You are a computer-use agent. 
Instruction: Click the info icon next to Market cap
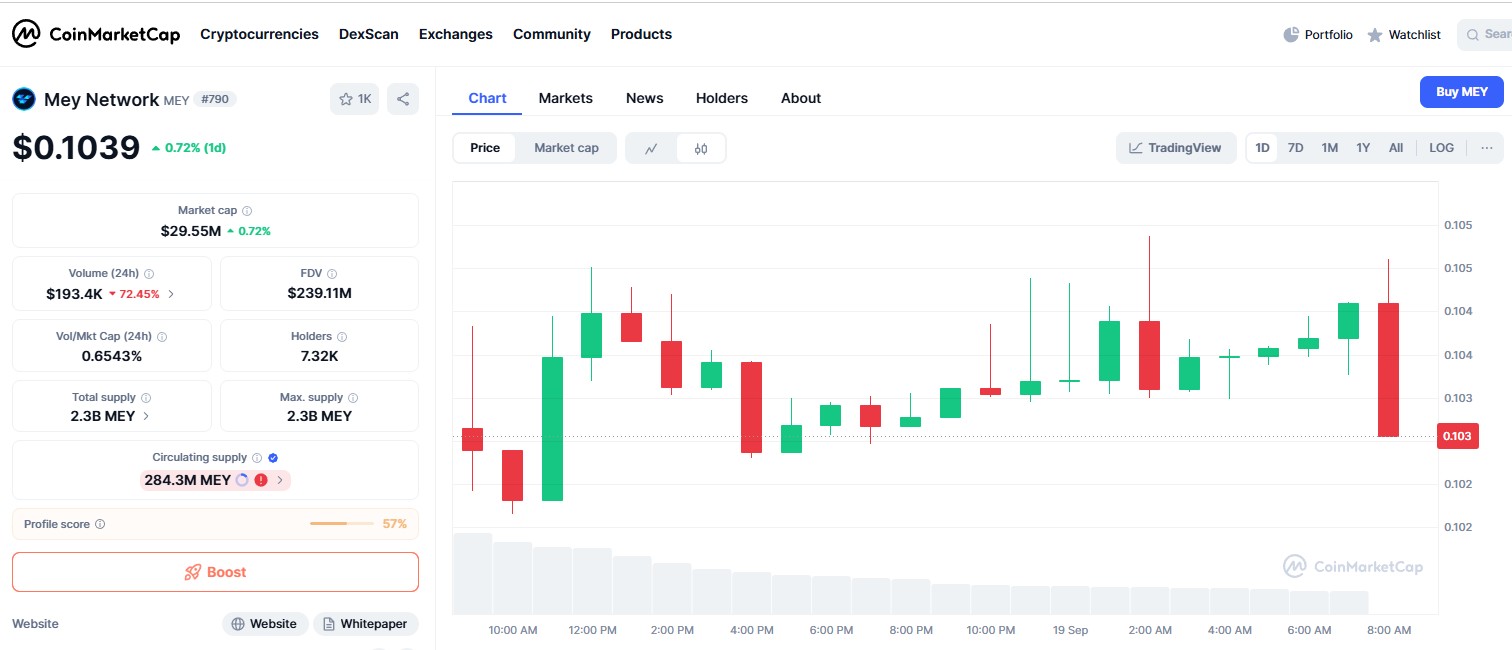point(247,211)
